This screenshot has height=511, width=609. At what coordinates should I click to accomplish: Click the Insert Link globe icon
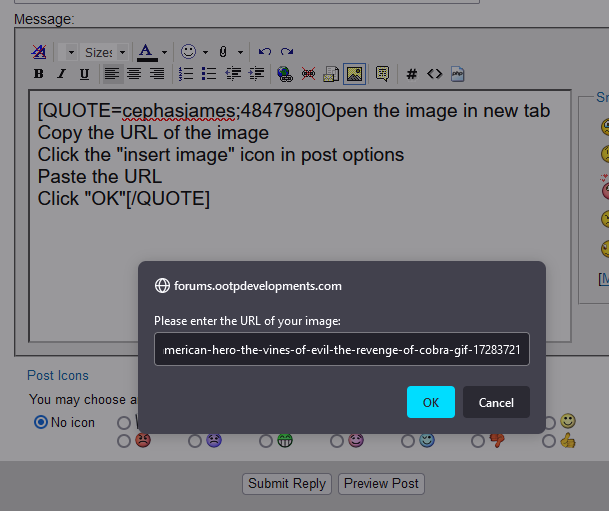[284, 74]
